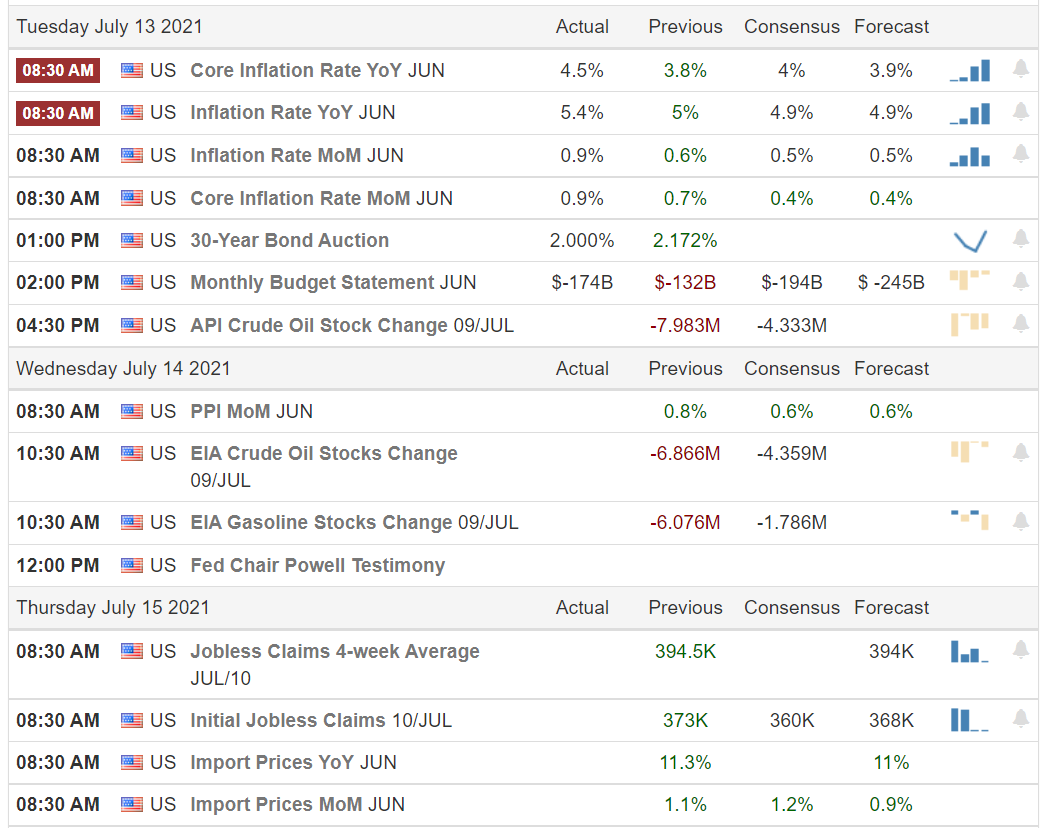Open EIA Crude Oil Stocks Change event
This screenshot has width=1048, height=828.
coord(324,453)
